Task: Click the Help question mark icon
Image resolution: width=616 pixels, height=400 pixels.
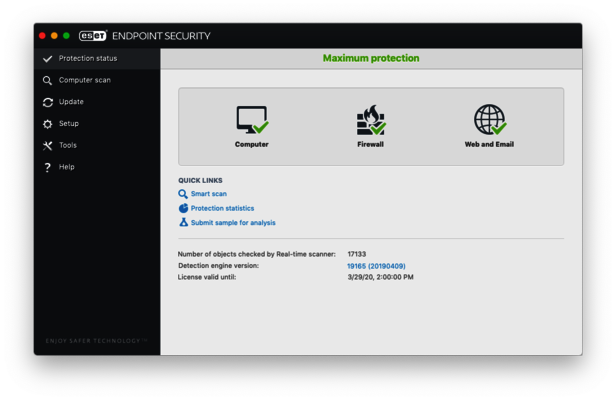Action: [x=47, y=168]
